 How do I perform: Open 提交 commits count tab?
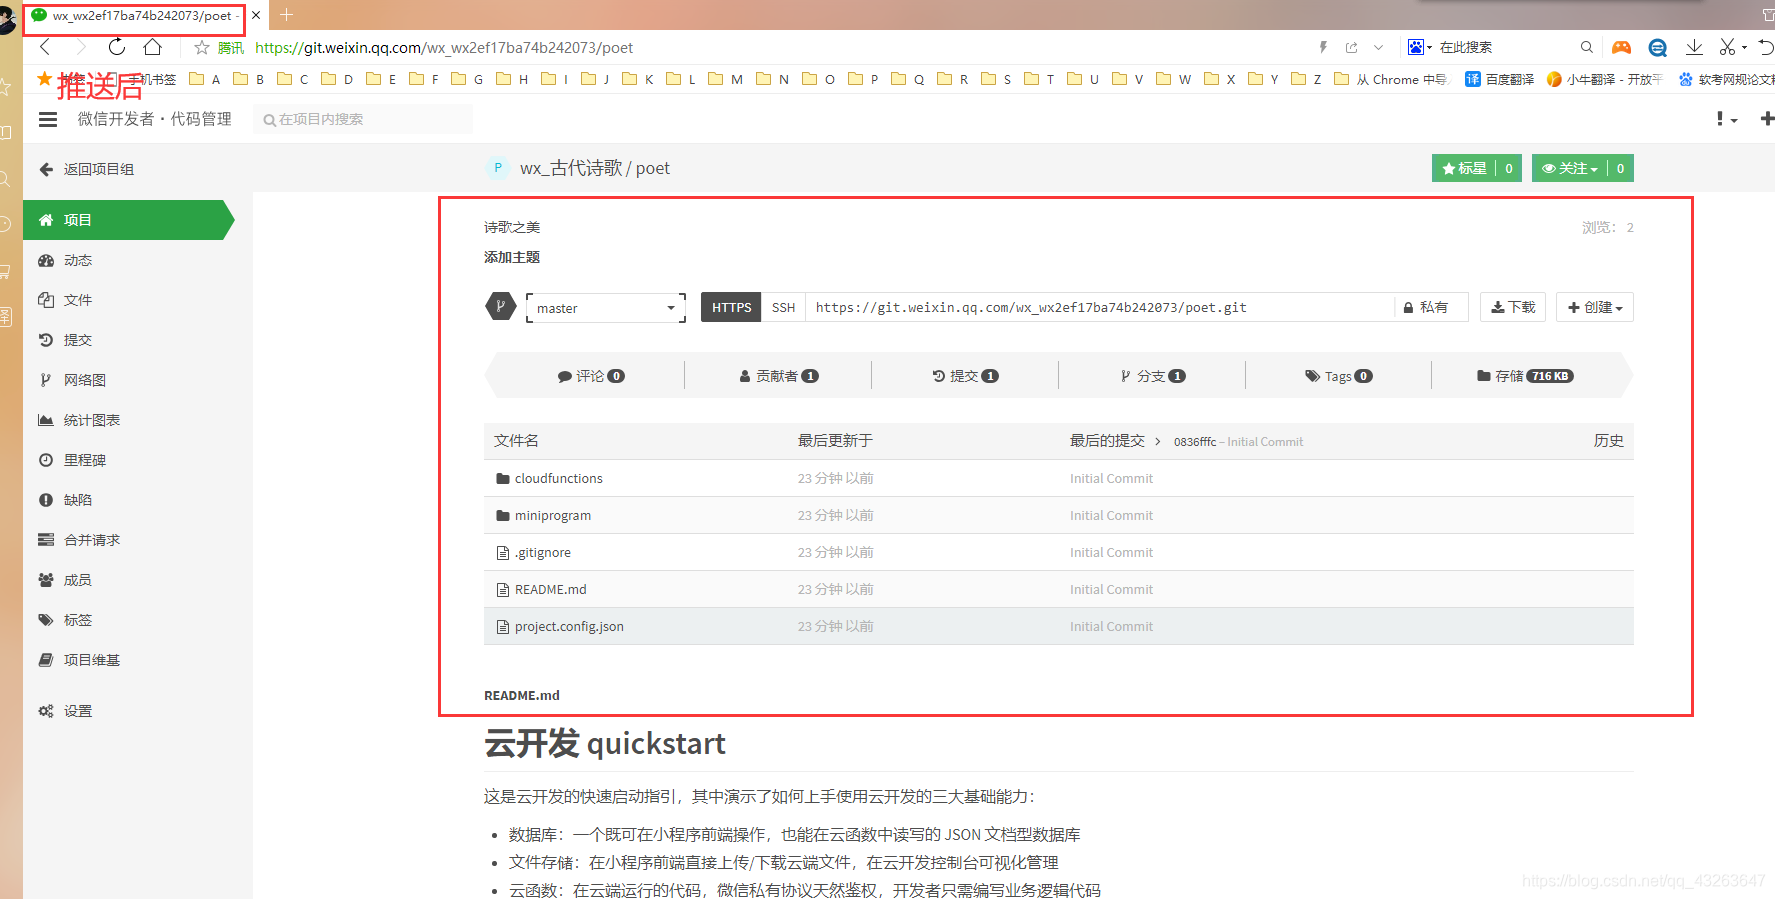(965, 376)
